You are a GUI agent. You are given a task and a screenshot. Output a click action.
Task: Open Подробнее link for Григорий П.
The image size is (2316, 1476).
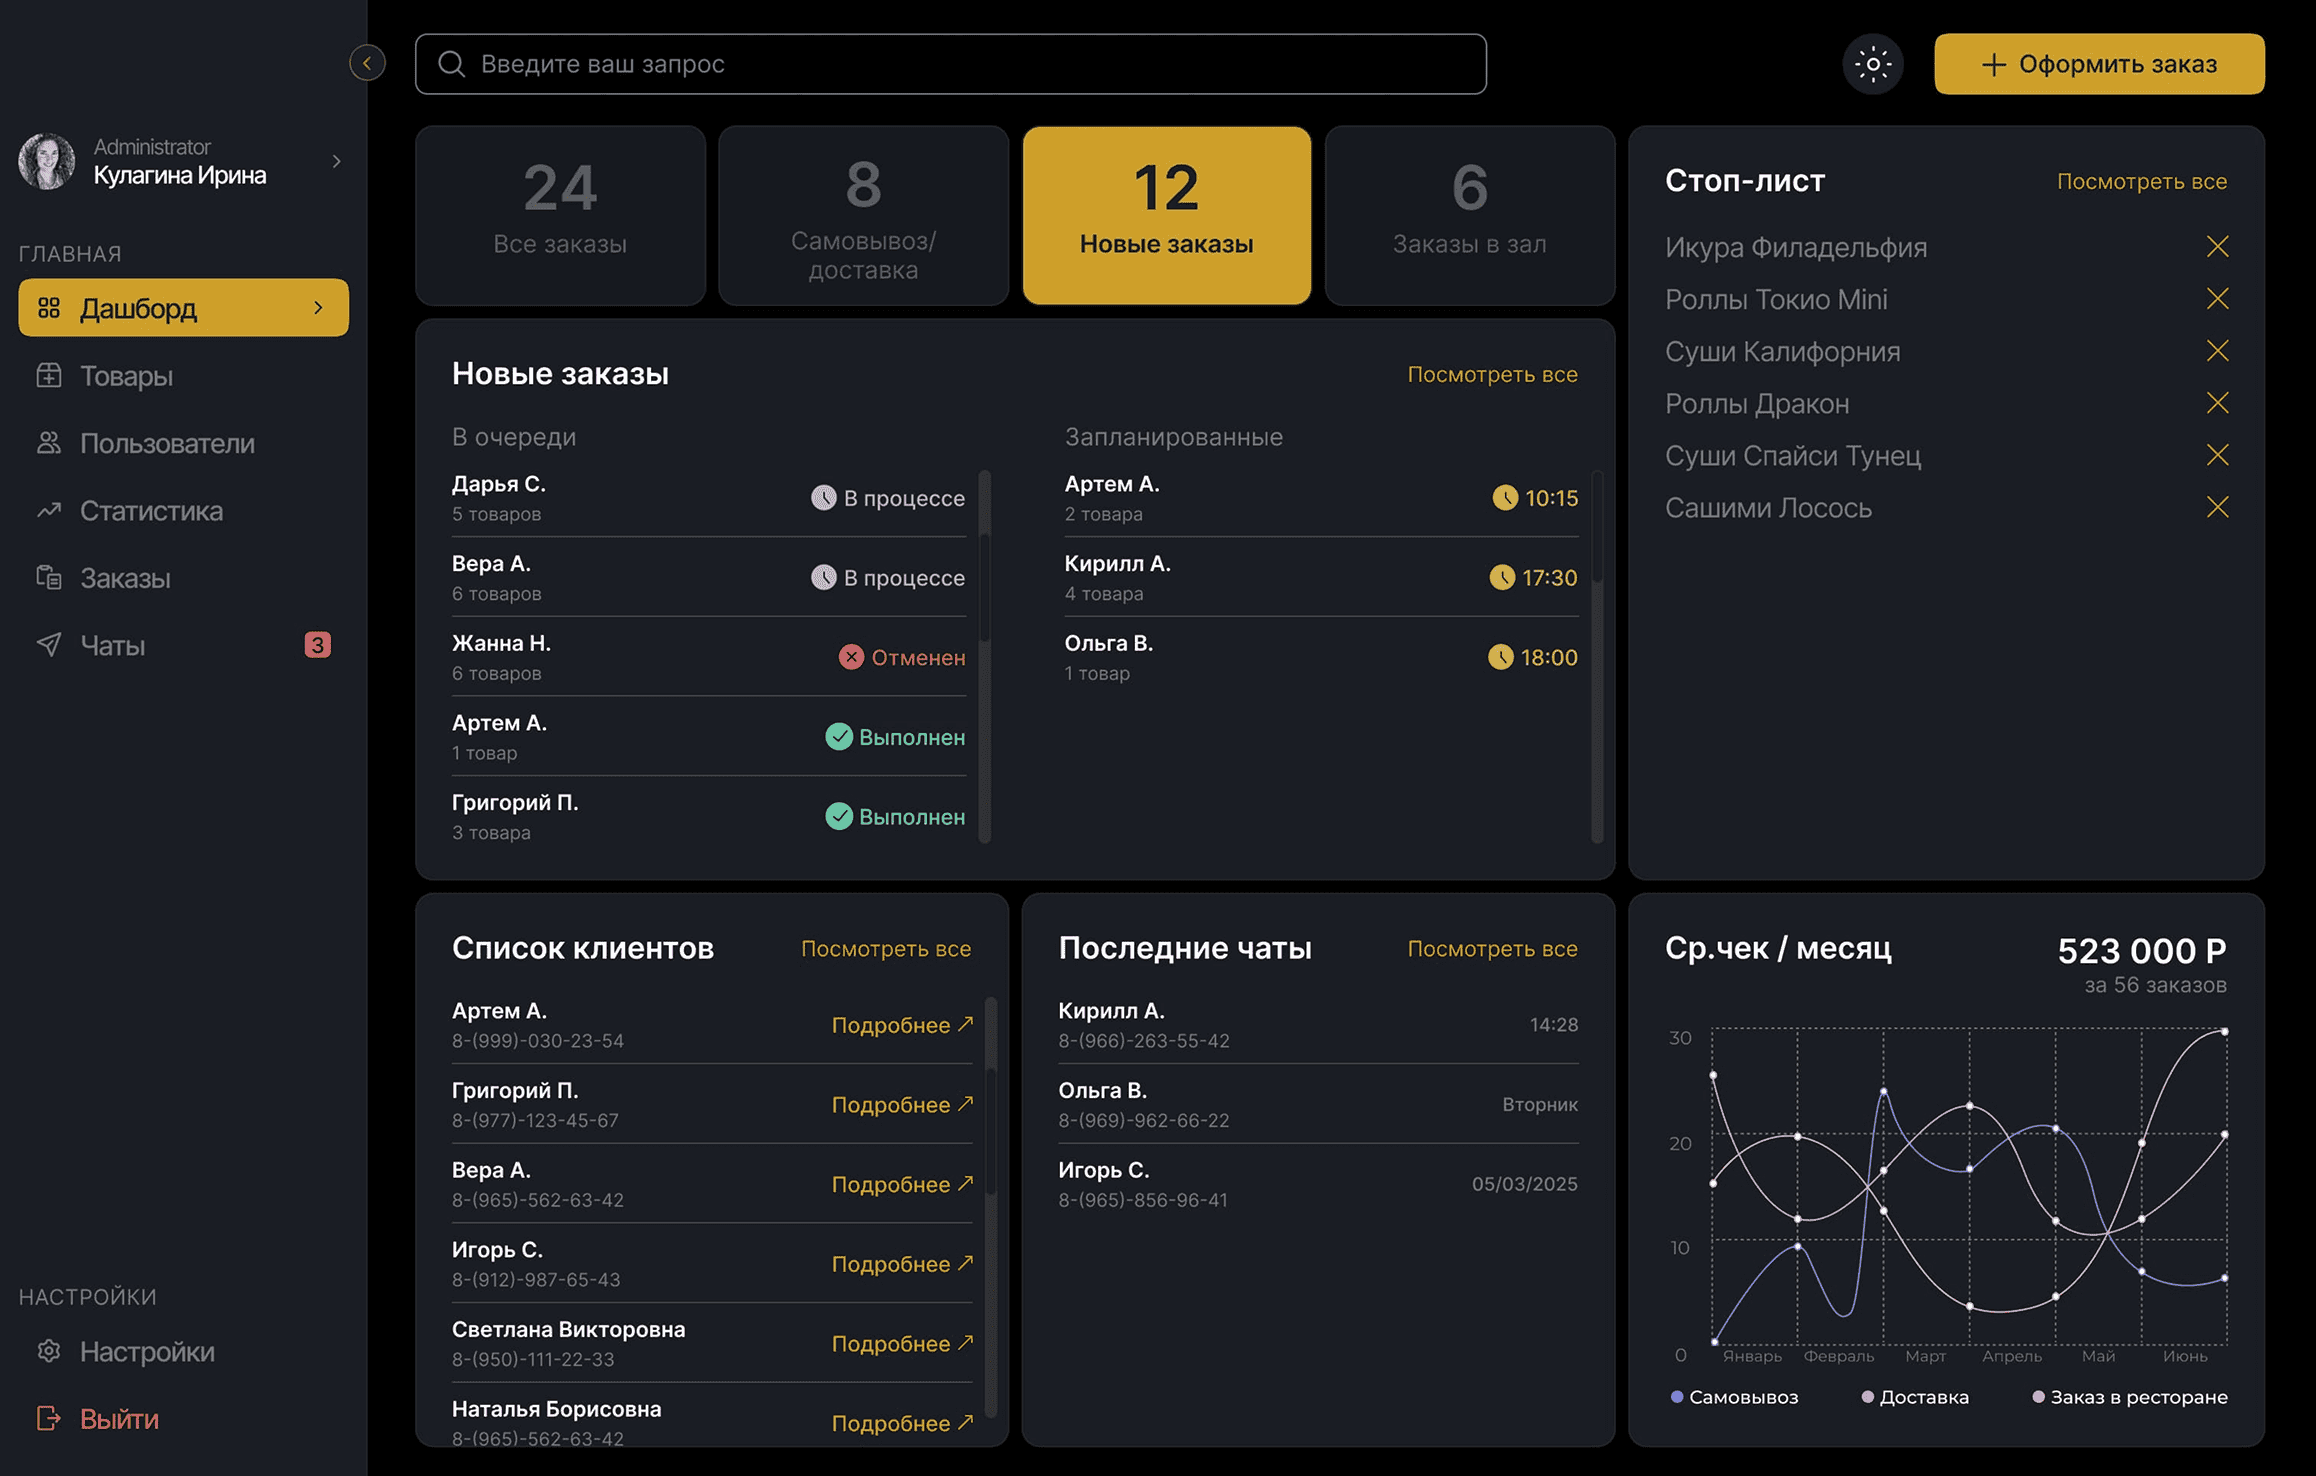click(x=901, y=1105)
